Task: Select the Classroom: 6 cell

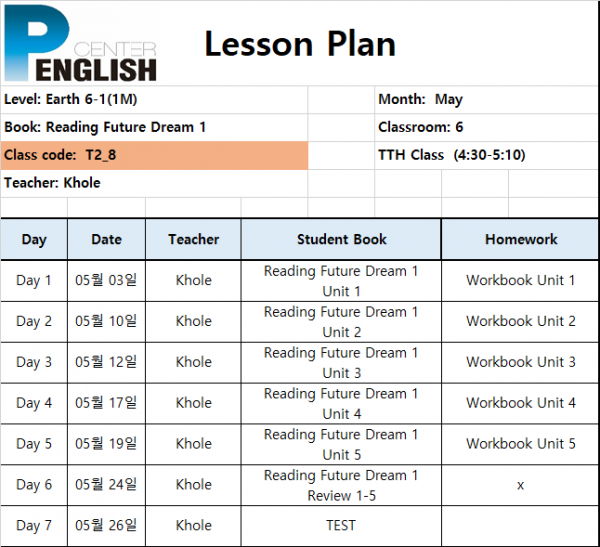Action: (x=486, y=127)
